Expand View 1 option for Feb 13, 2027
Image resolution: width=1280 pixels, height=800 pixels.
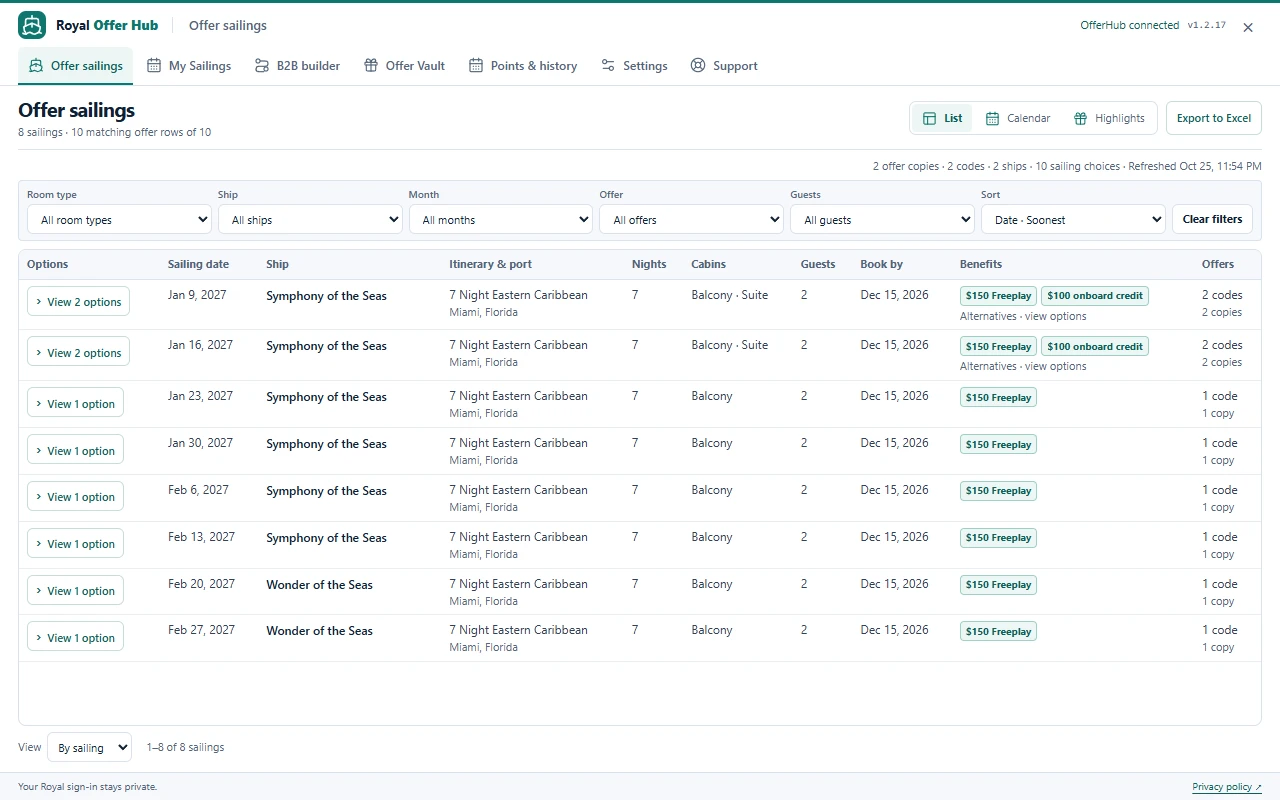(75, 543)
